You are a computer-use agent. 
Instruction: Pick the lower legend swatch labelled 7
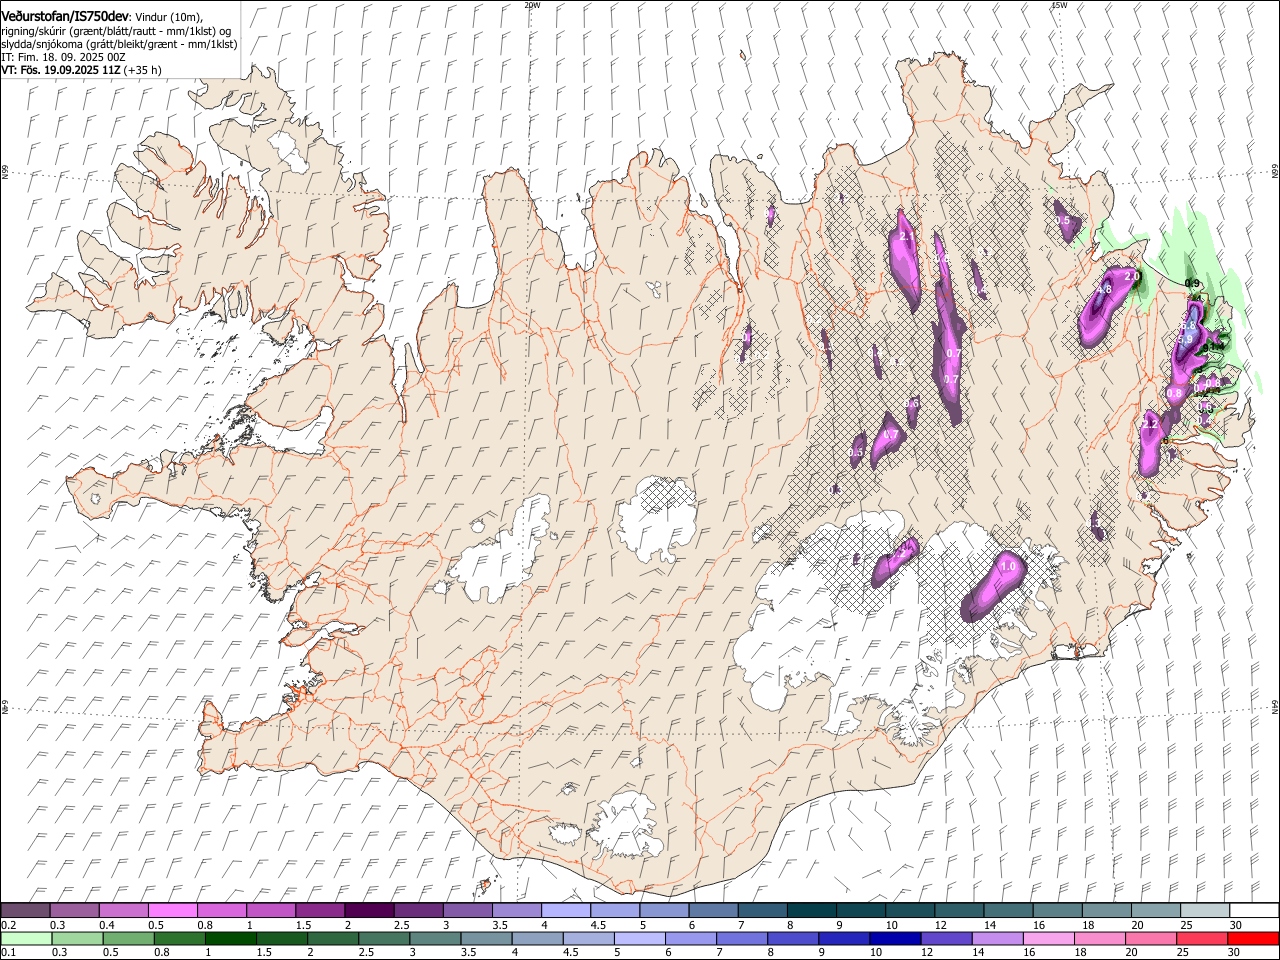[741, 938]
